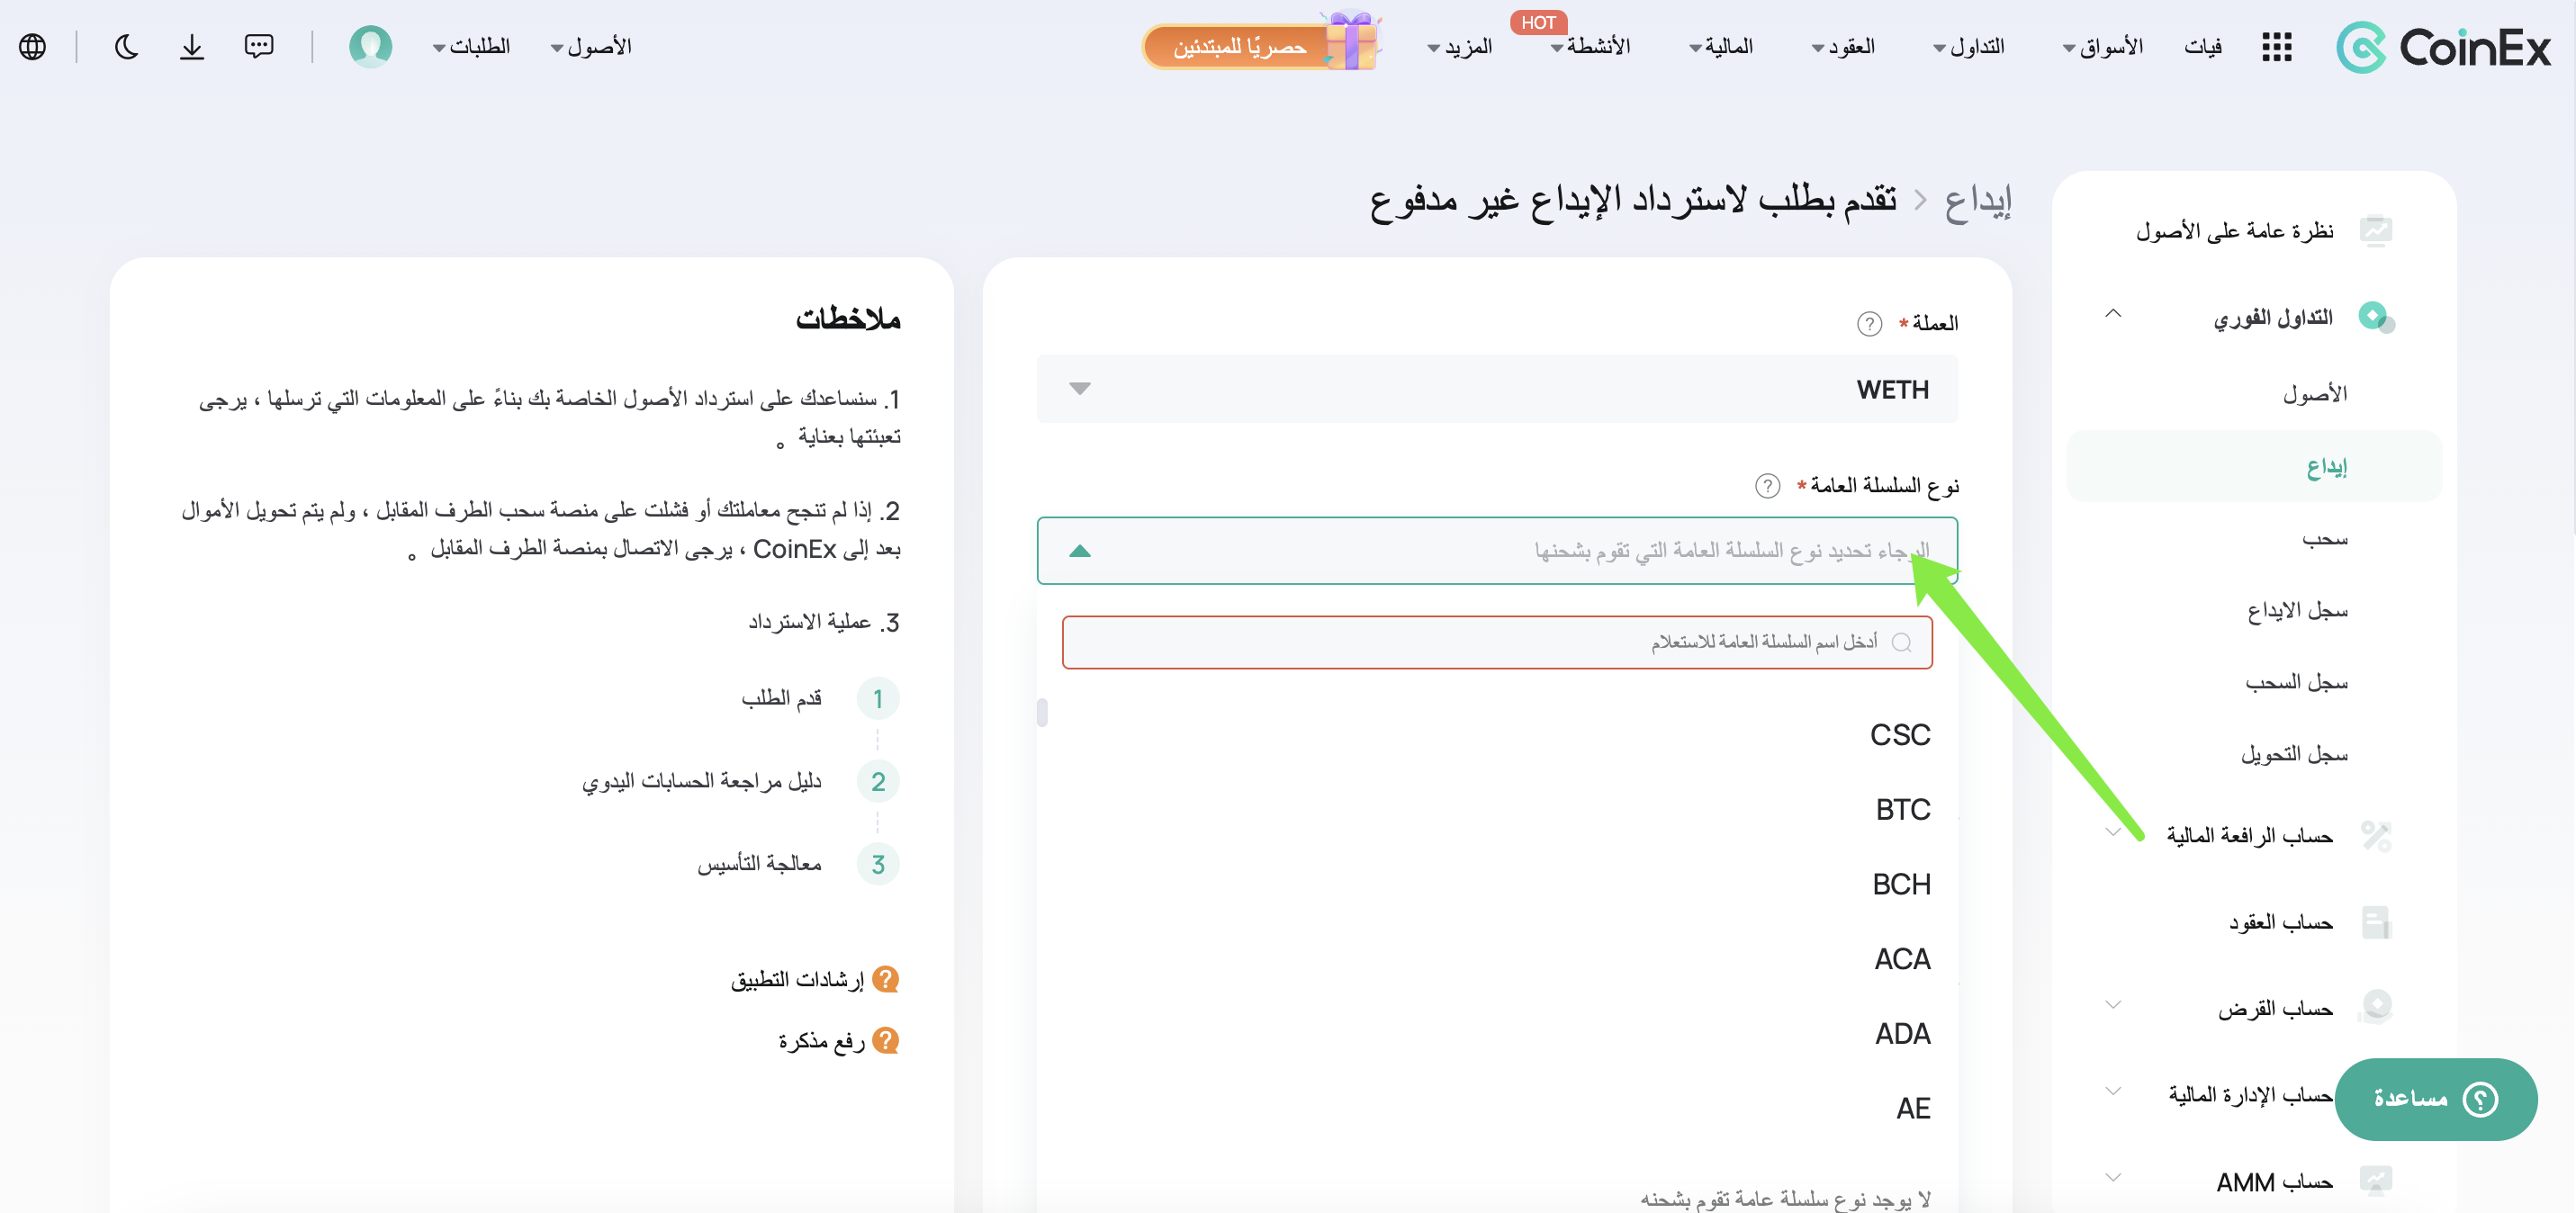This screenshot has height=1213, width=2576.
Task: Expand حساب الإدارة المالية sidebar section
Action: click(2112, 1091)
